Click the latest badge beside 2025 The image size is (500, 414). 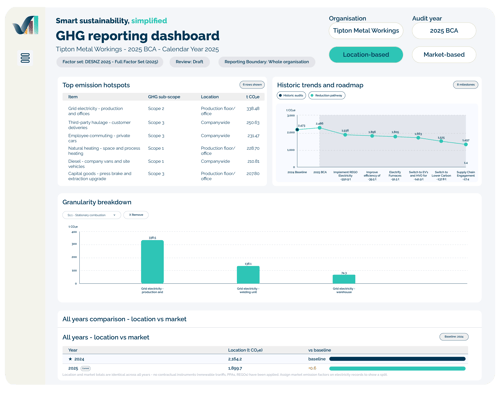(x=86, y=368)
